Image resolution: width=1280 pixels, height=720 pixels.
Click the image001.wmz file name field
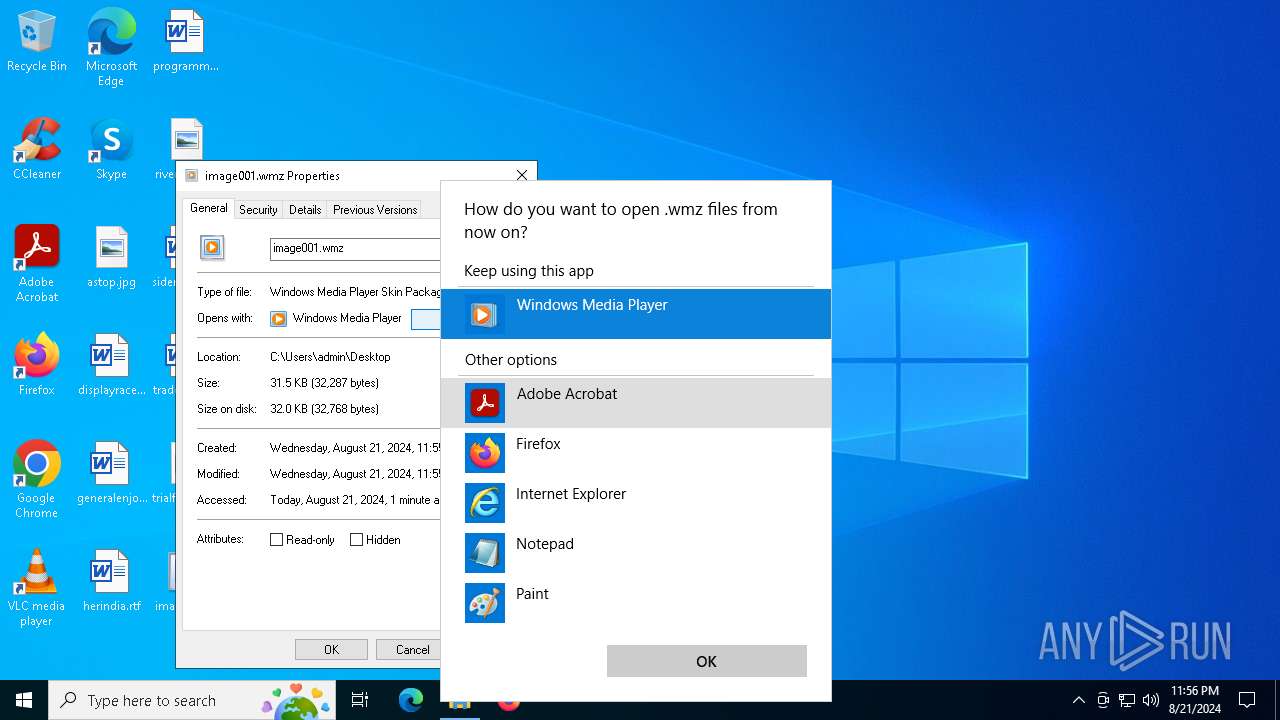(355, 248)
